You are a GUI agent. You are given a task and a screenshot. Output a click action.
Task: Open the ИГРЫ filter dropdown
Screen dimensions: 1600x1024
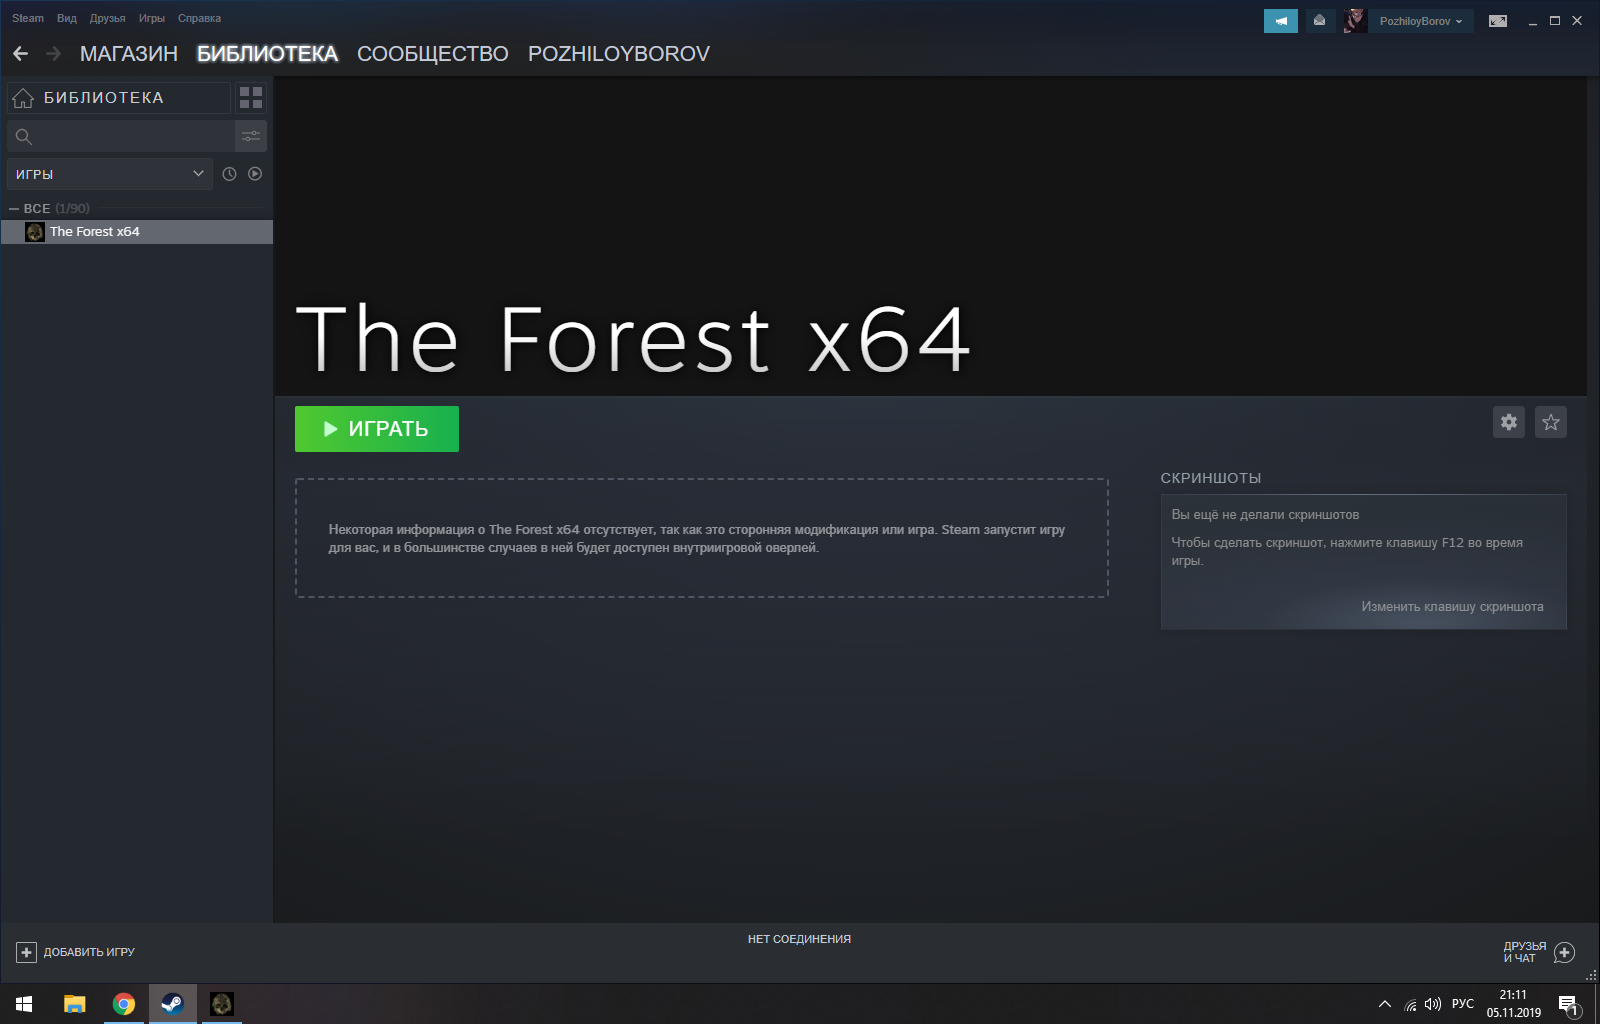110,174
